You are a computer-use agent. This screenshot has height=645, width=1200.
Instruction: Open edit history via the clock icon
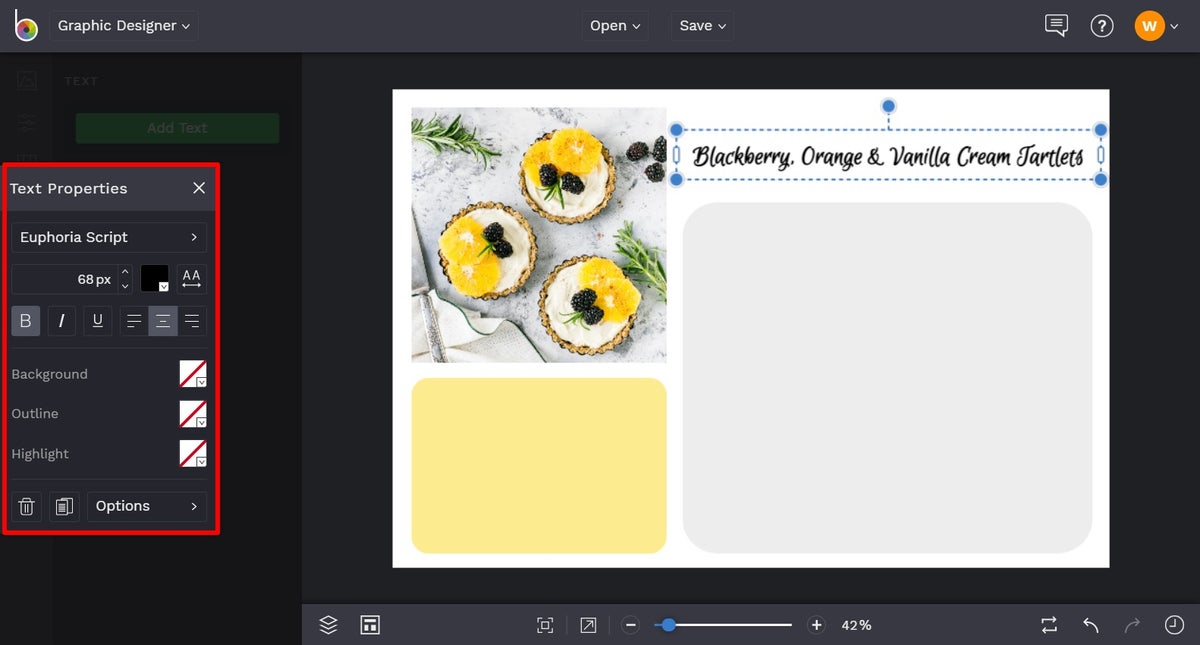[1175, 624]
